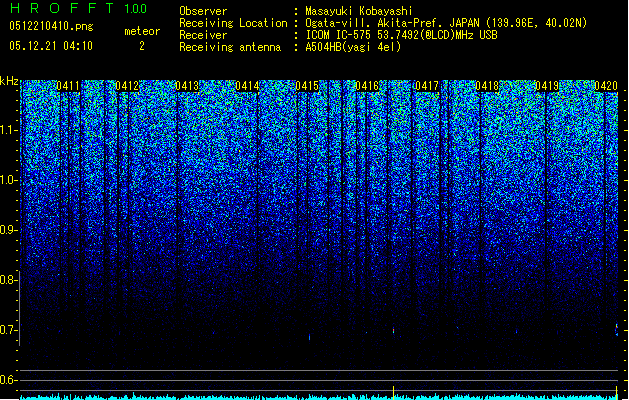Click the meteor count value 2
Viewport: 629px width, 400px height.
(x=142, y=46)
